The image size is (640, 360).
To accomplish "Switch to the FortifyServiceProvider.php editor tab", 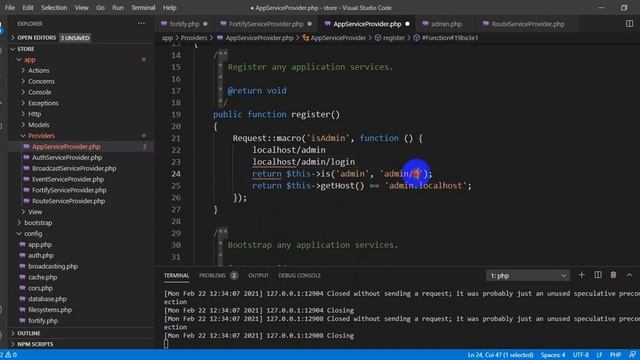I will click(266, 24).
